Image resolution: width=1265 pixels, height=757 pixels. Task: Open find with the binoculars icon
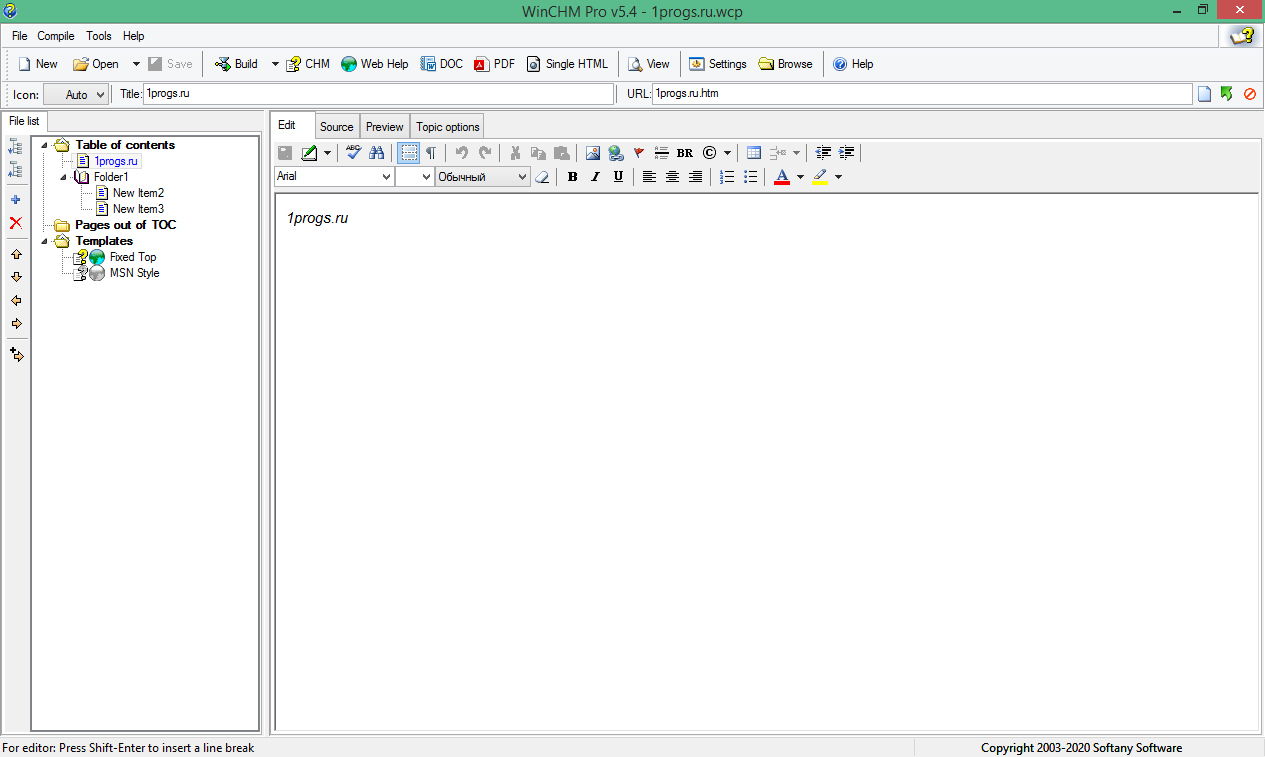[377, 153]
